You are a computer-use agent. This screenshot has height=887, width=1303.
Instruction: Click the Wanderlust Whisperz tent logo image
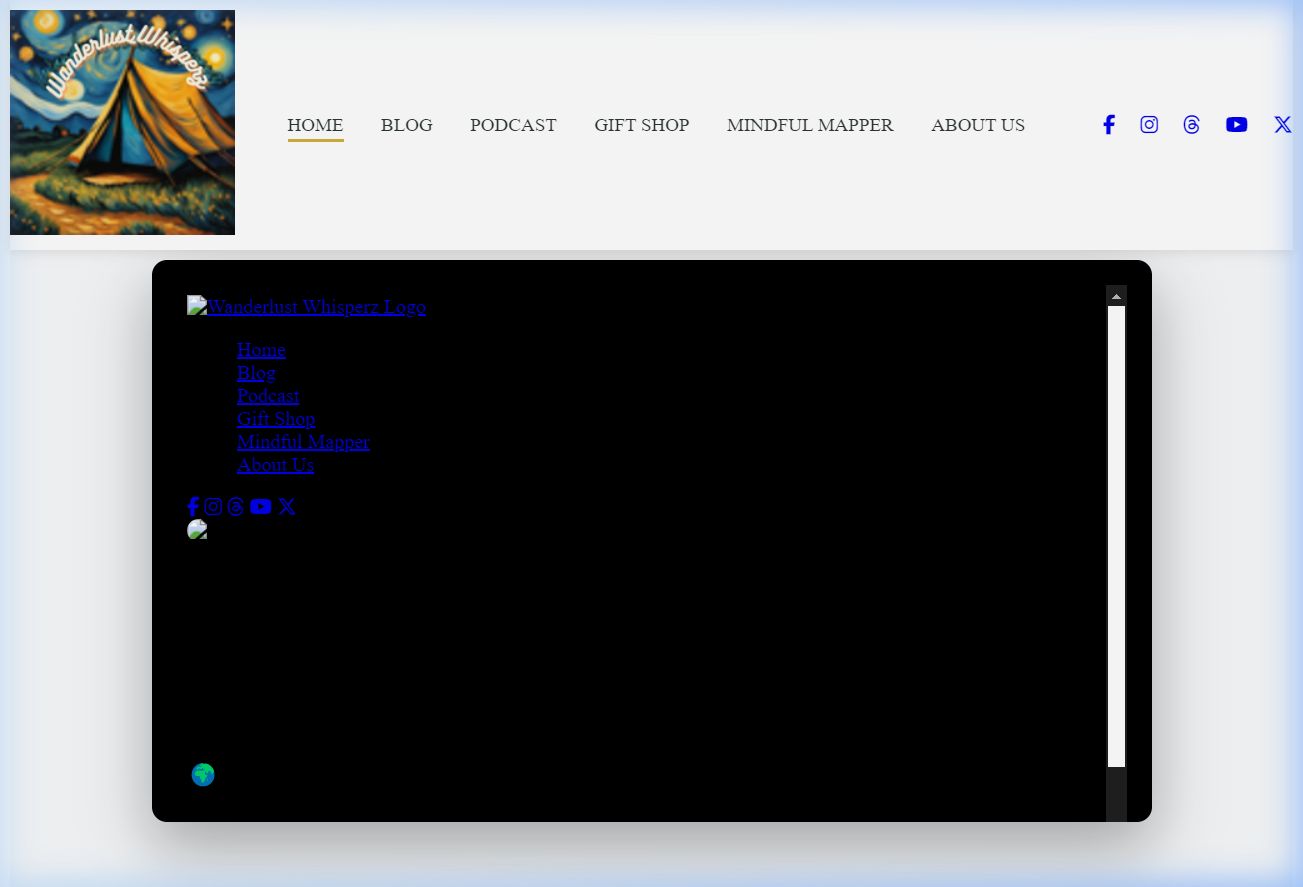pos(122,122)
